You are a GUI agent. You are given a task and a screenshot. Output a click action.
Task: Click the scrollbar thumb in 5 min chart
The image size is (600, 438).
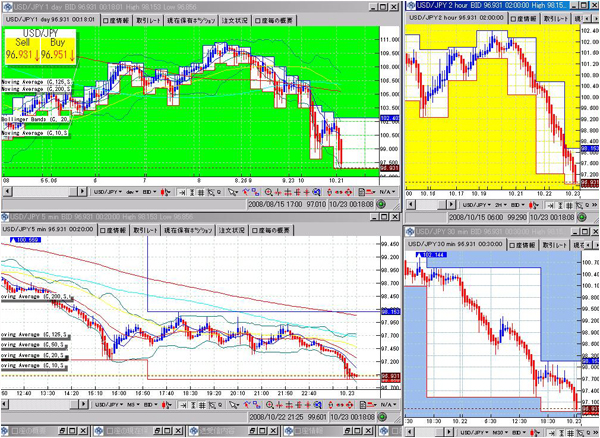click(73, 404)
